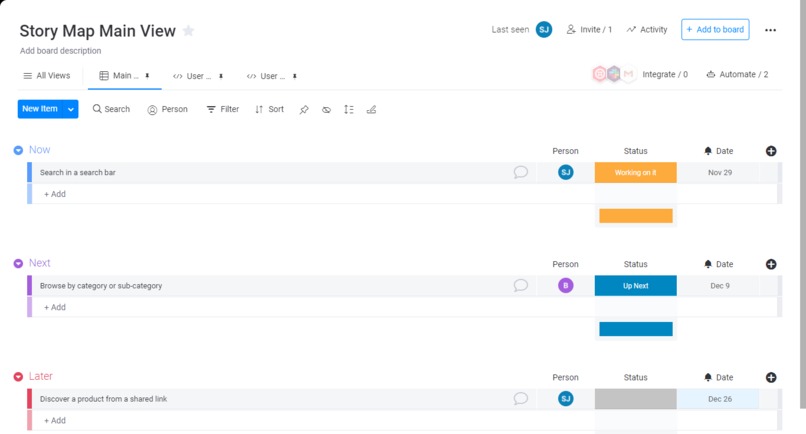Open conversation for Search in a search bar
806x434 pixels.
pyautogui.click(x=521, y=172)
